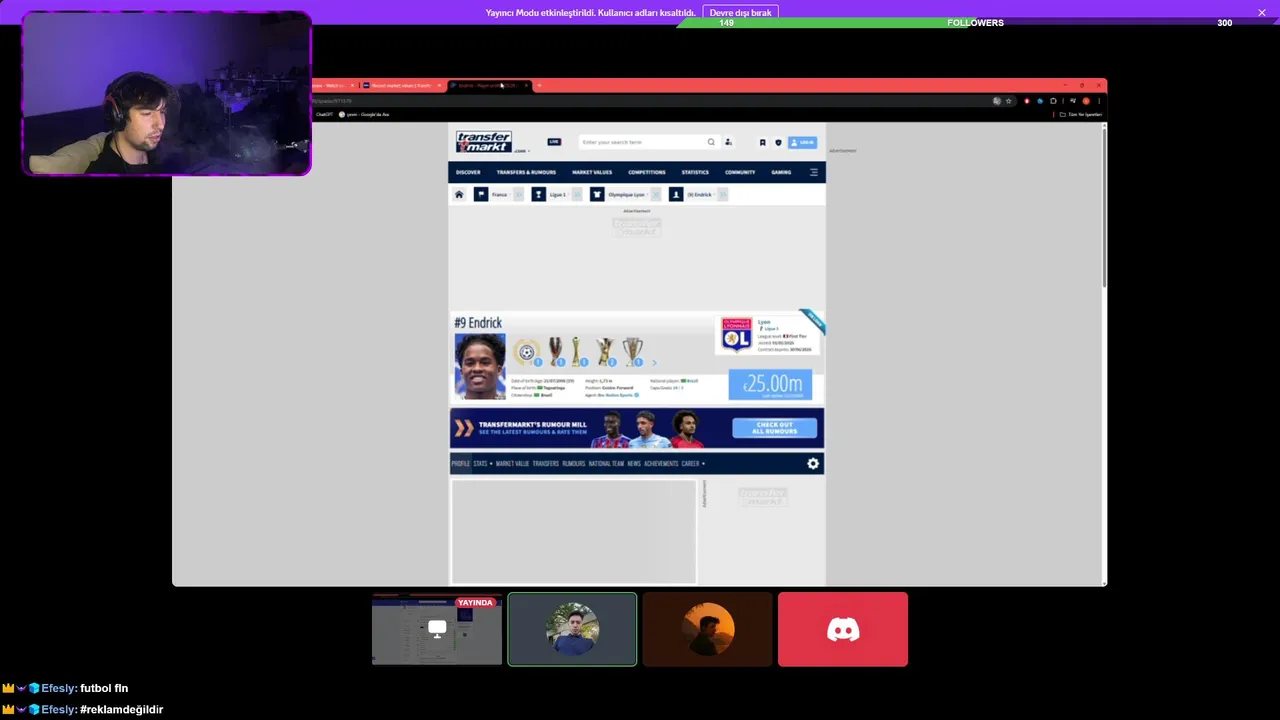Click the player silhouette breadcrumb icon
The image size is (1280, 720).
(x=676, y=194)
